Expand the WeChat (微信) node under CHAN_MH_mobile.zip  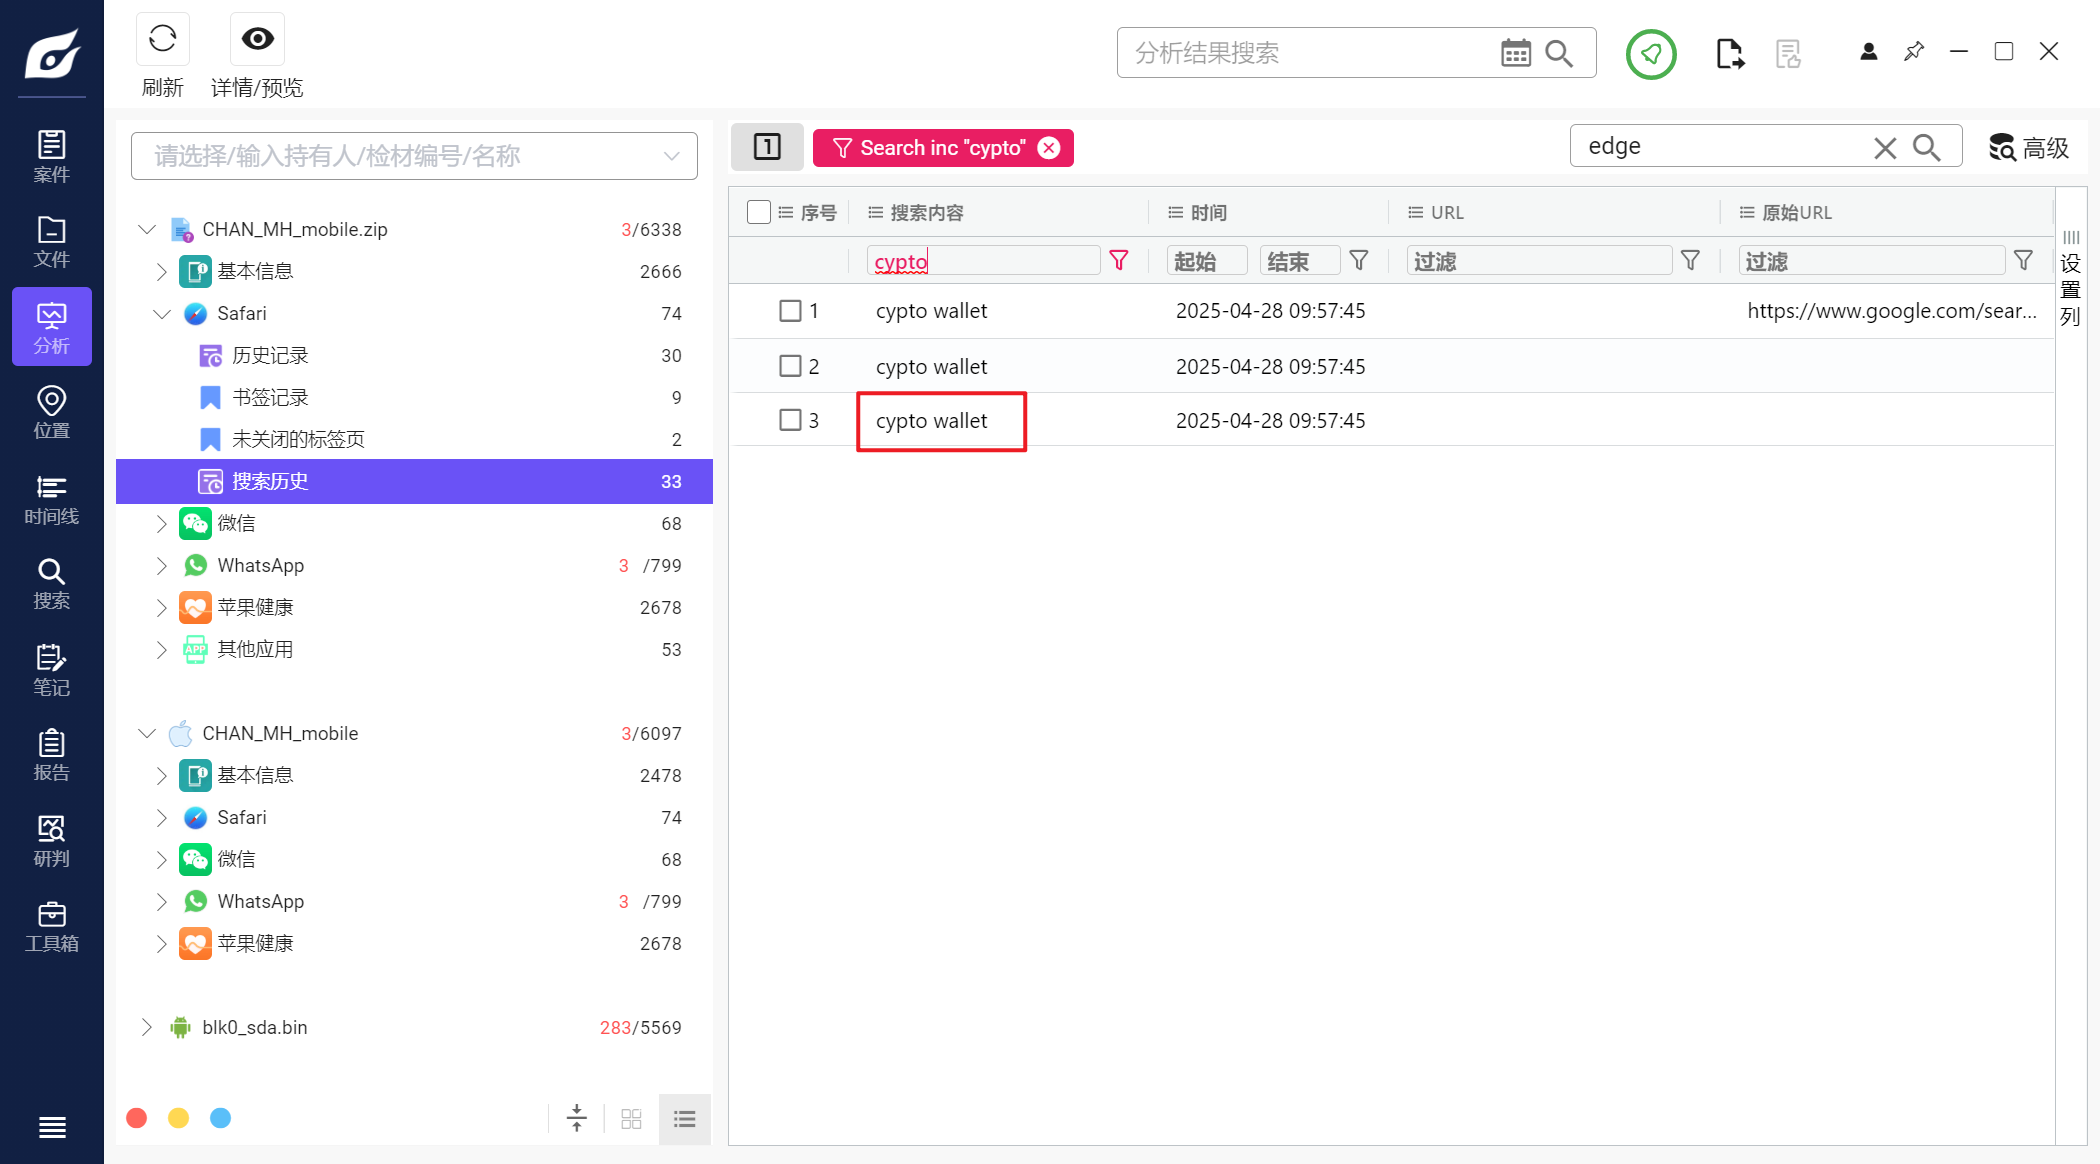(x=162, y=523)
